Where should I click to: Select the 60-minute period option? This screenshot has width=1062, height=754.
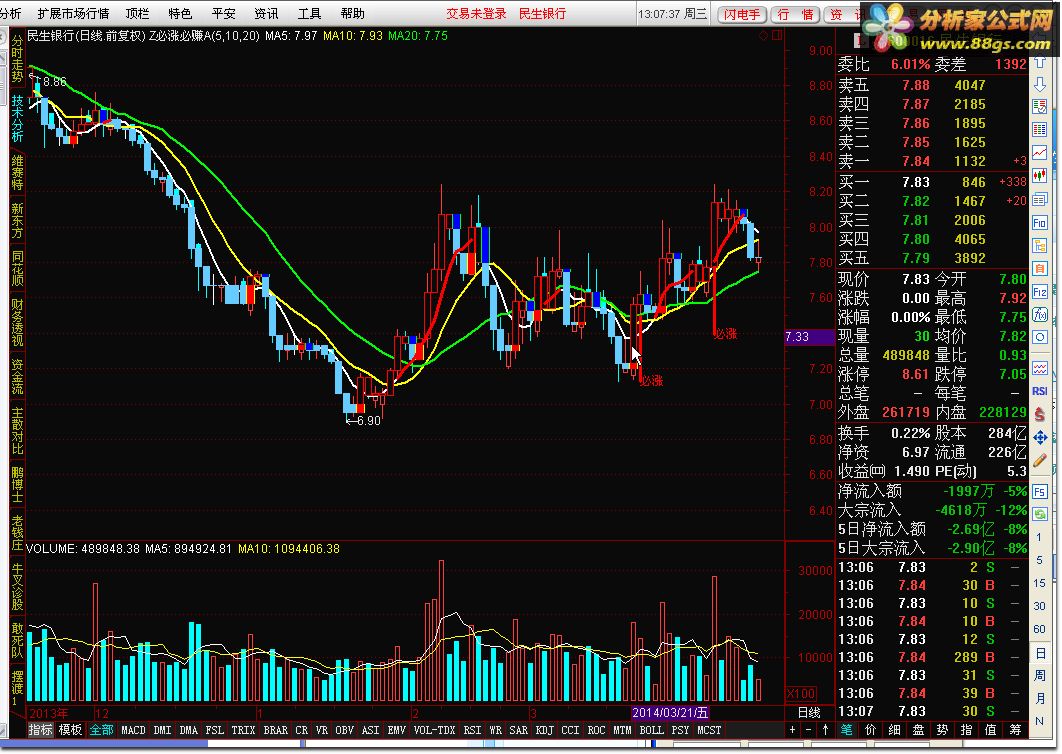coord(1039,629)
